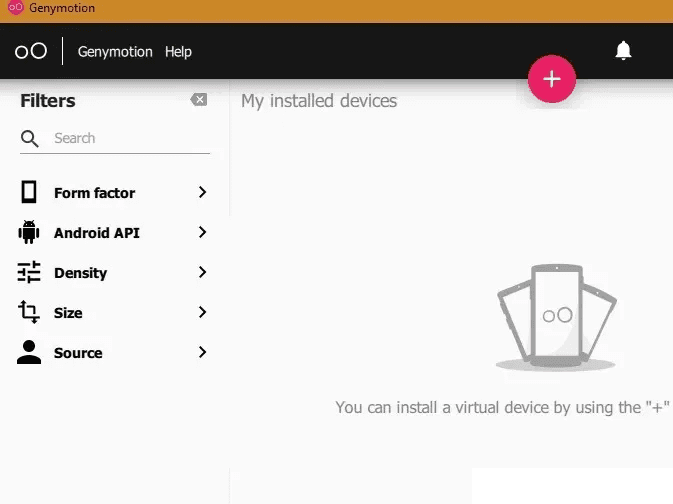Expand Android API with its chevron

click(x=203, y=232)
